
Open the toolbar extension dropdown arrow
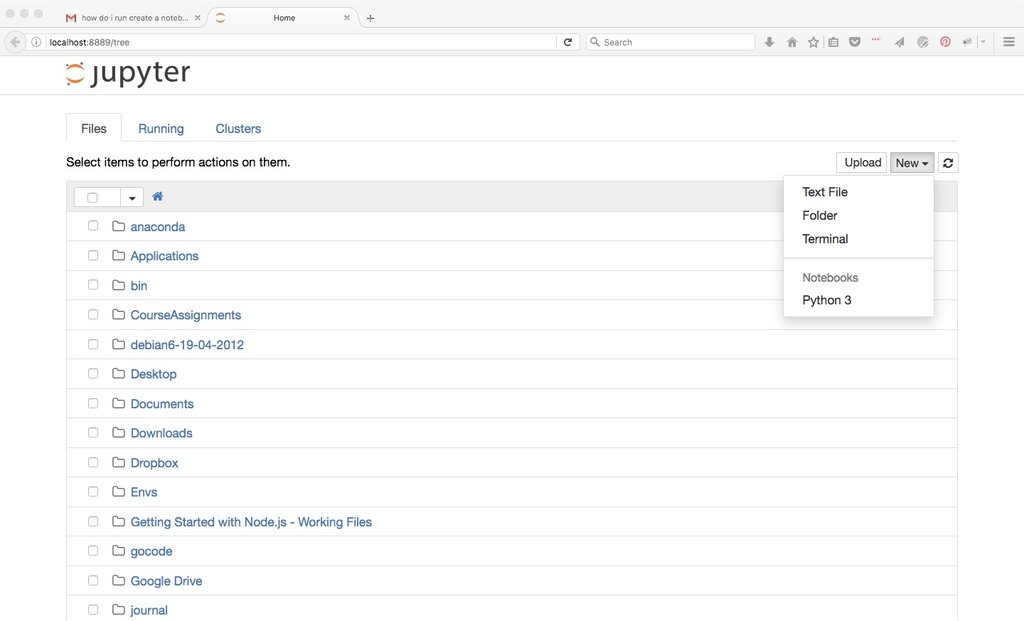coord(983,42)
